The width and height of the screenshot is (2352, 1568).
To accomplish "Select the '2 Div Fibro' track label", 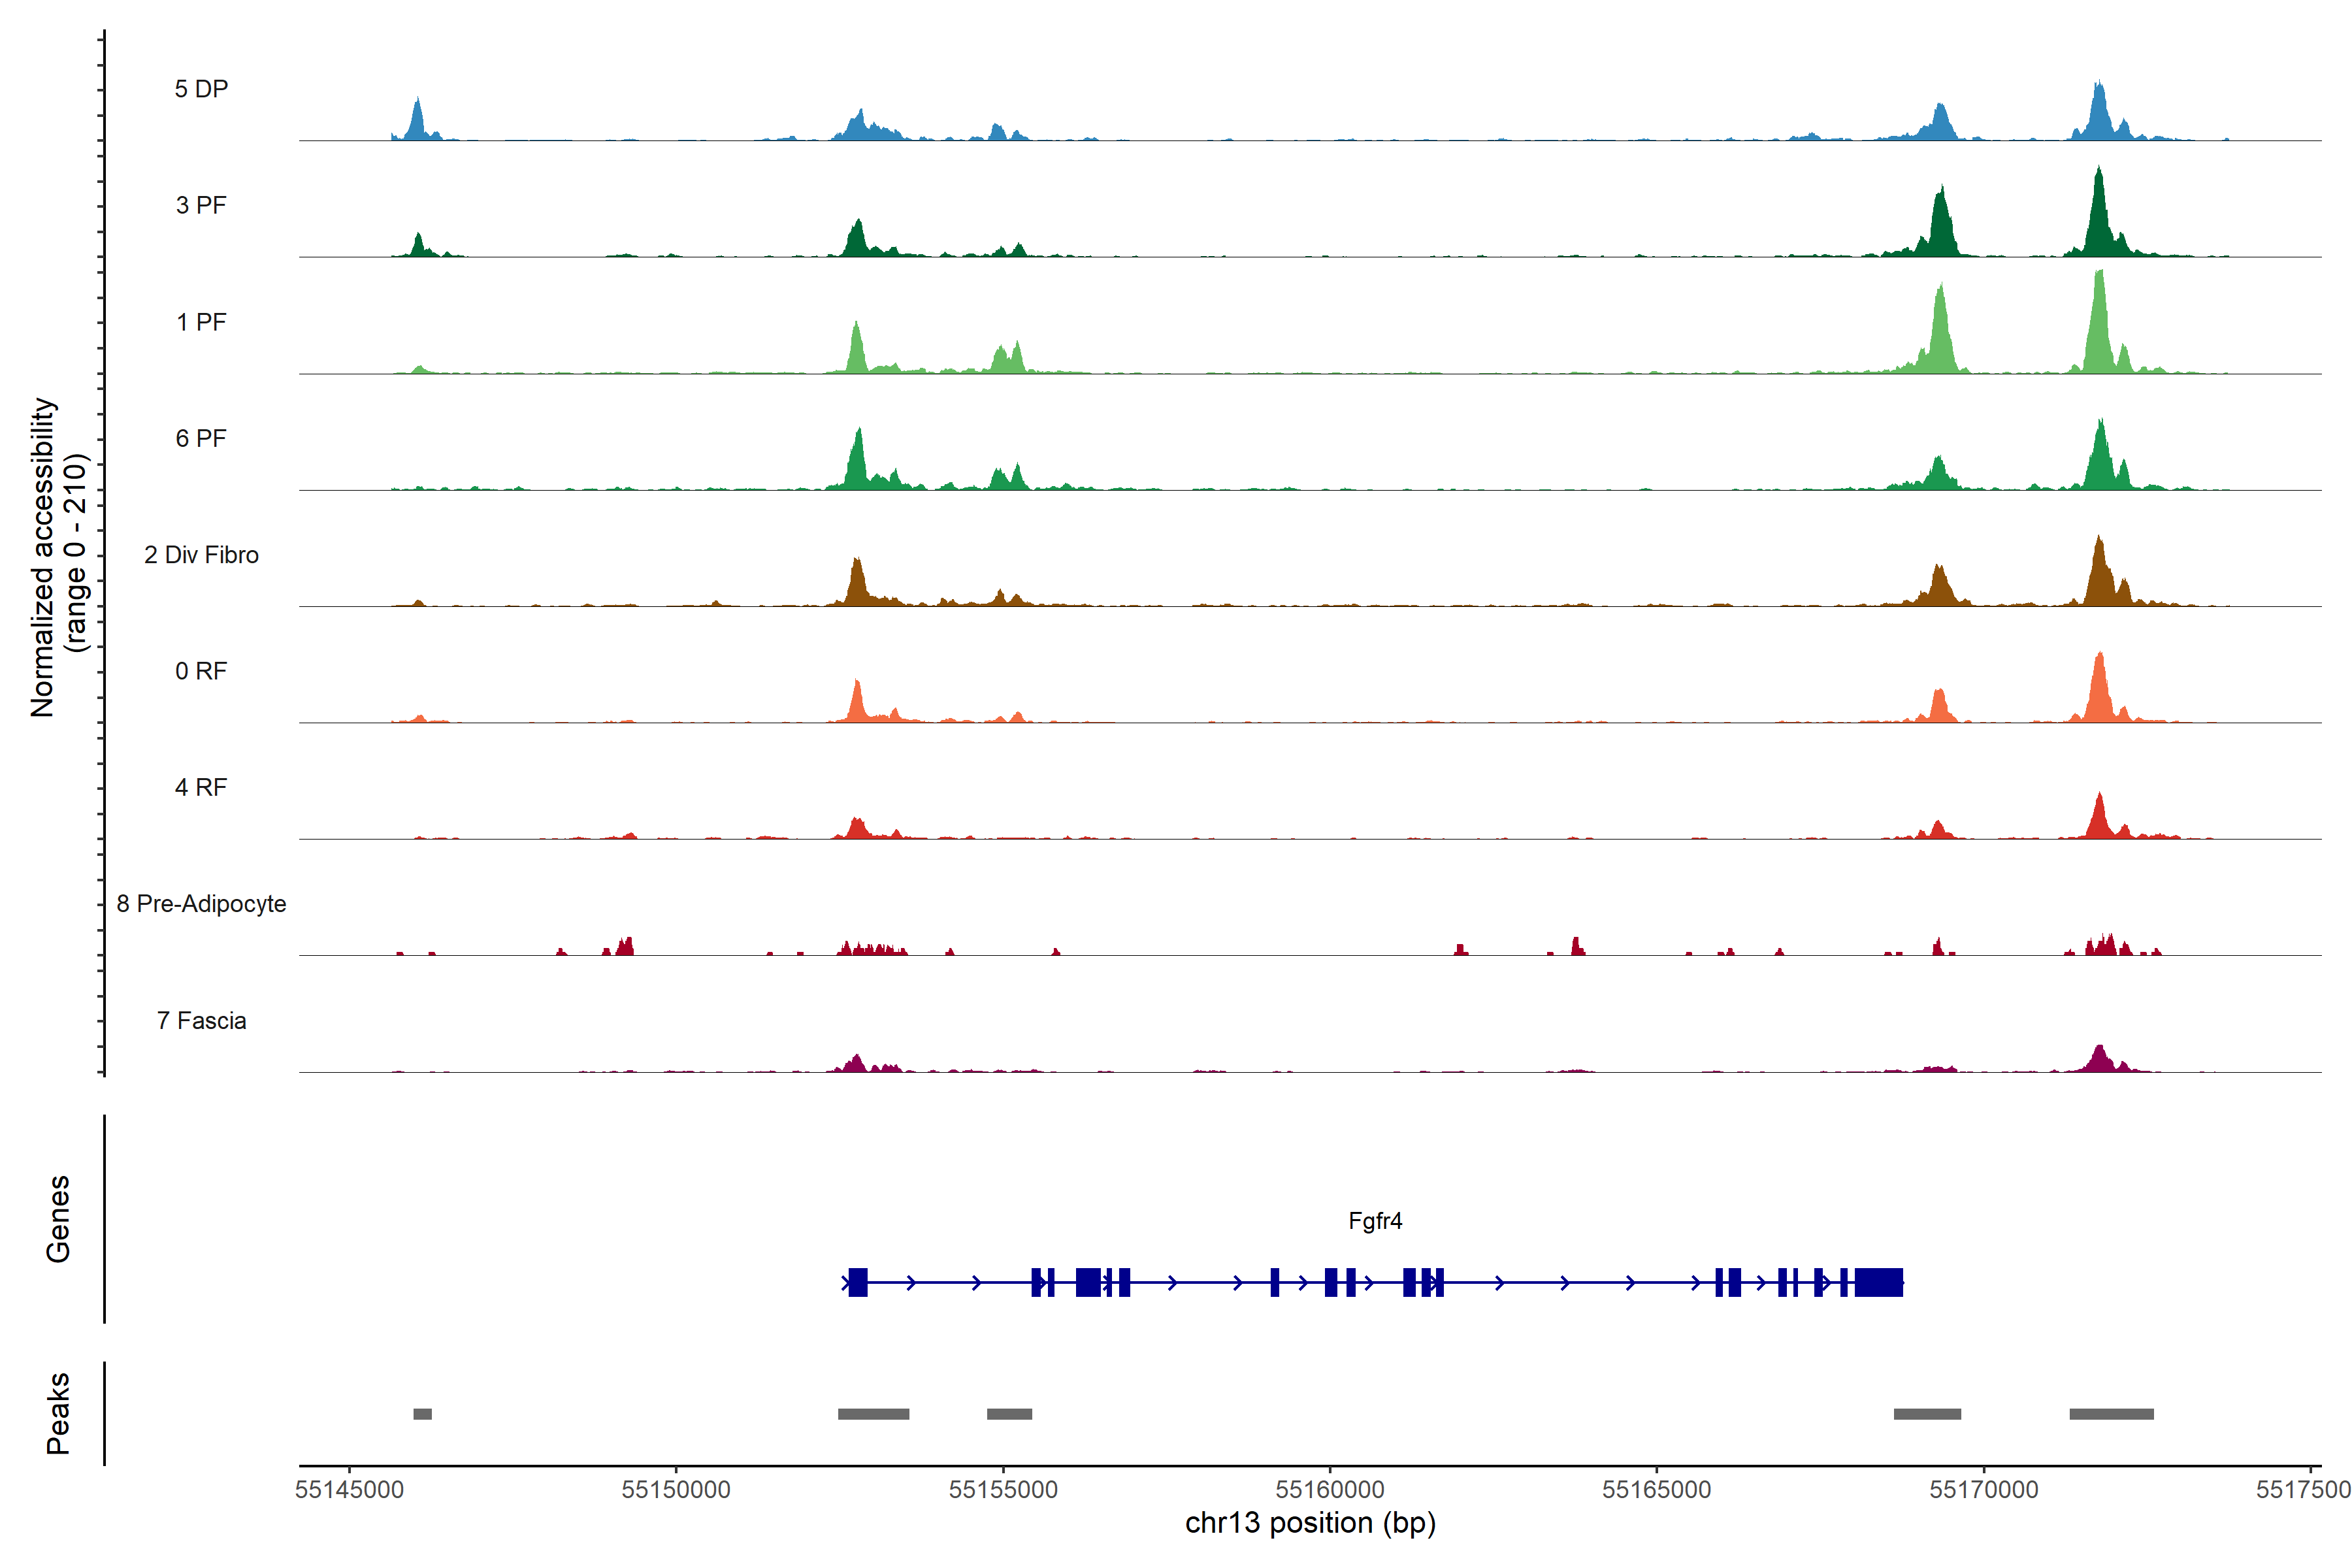I will click(x=201, y=555).
